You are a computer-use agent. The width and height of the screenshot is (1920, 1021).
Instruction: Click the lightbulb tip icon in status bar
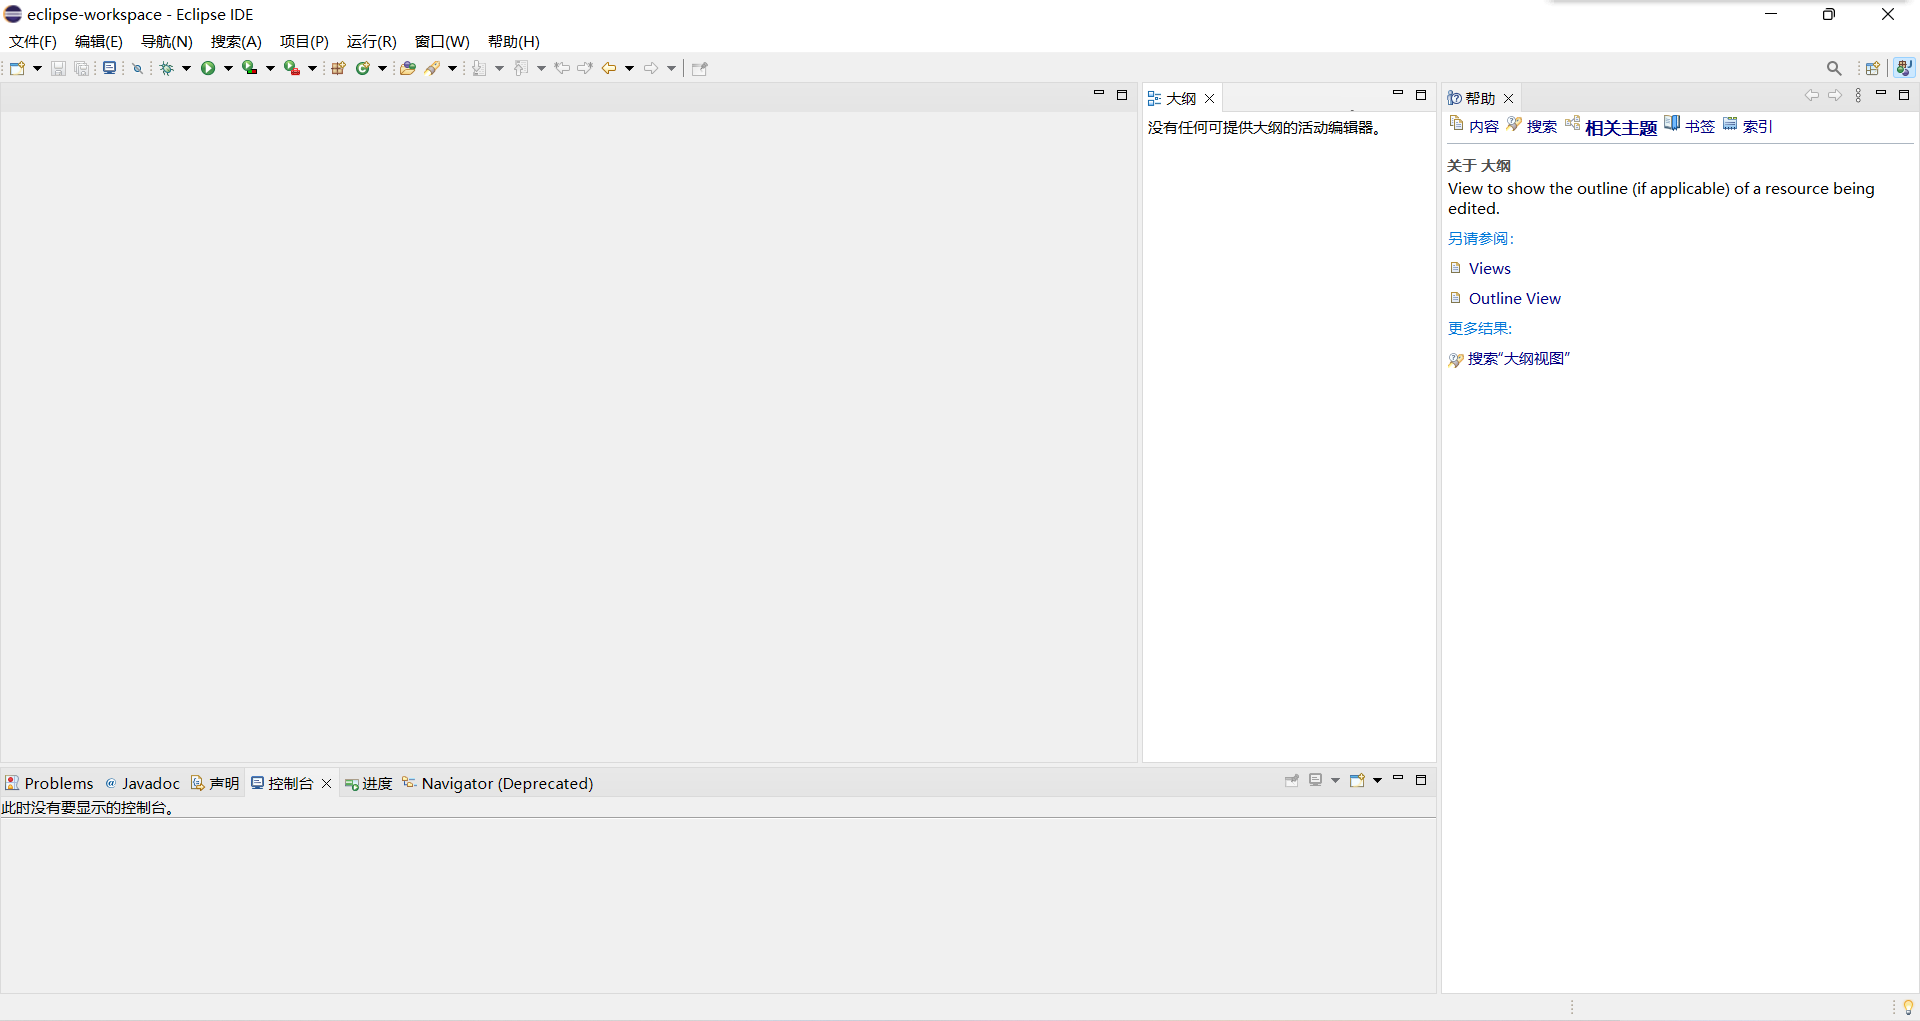(x=1908, y=1007)
